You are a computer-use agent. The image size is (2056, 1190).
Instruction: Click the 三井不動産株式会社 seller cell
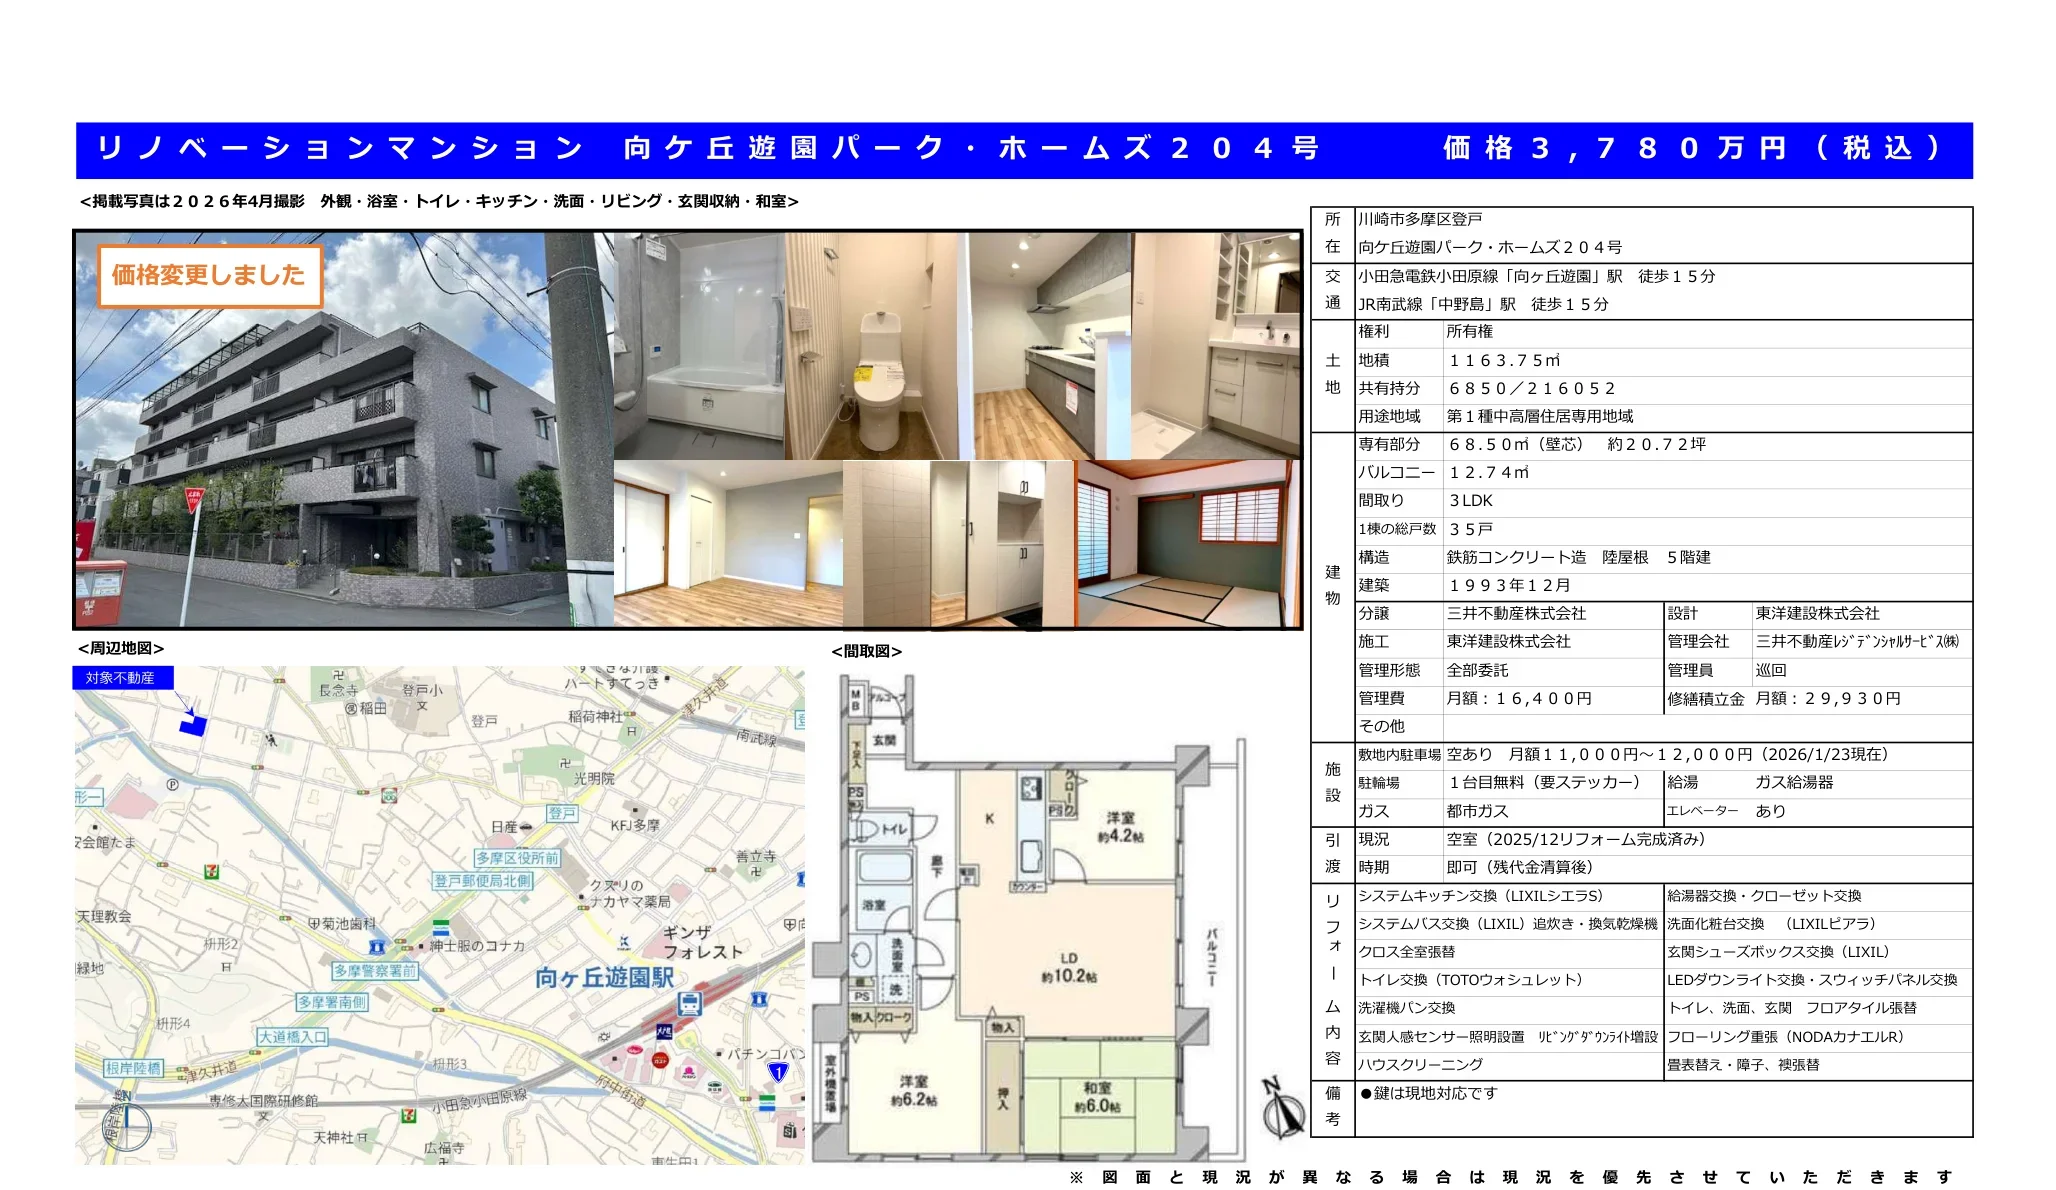[x=1516, y=613]
